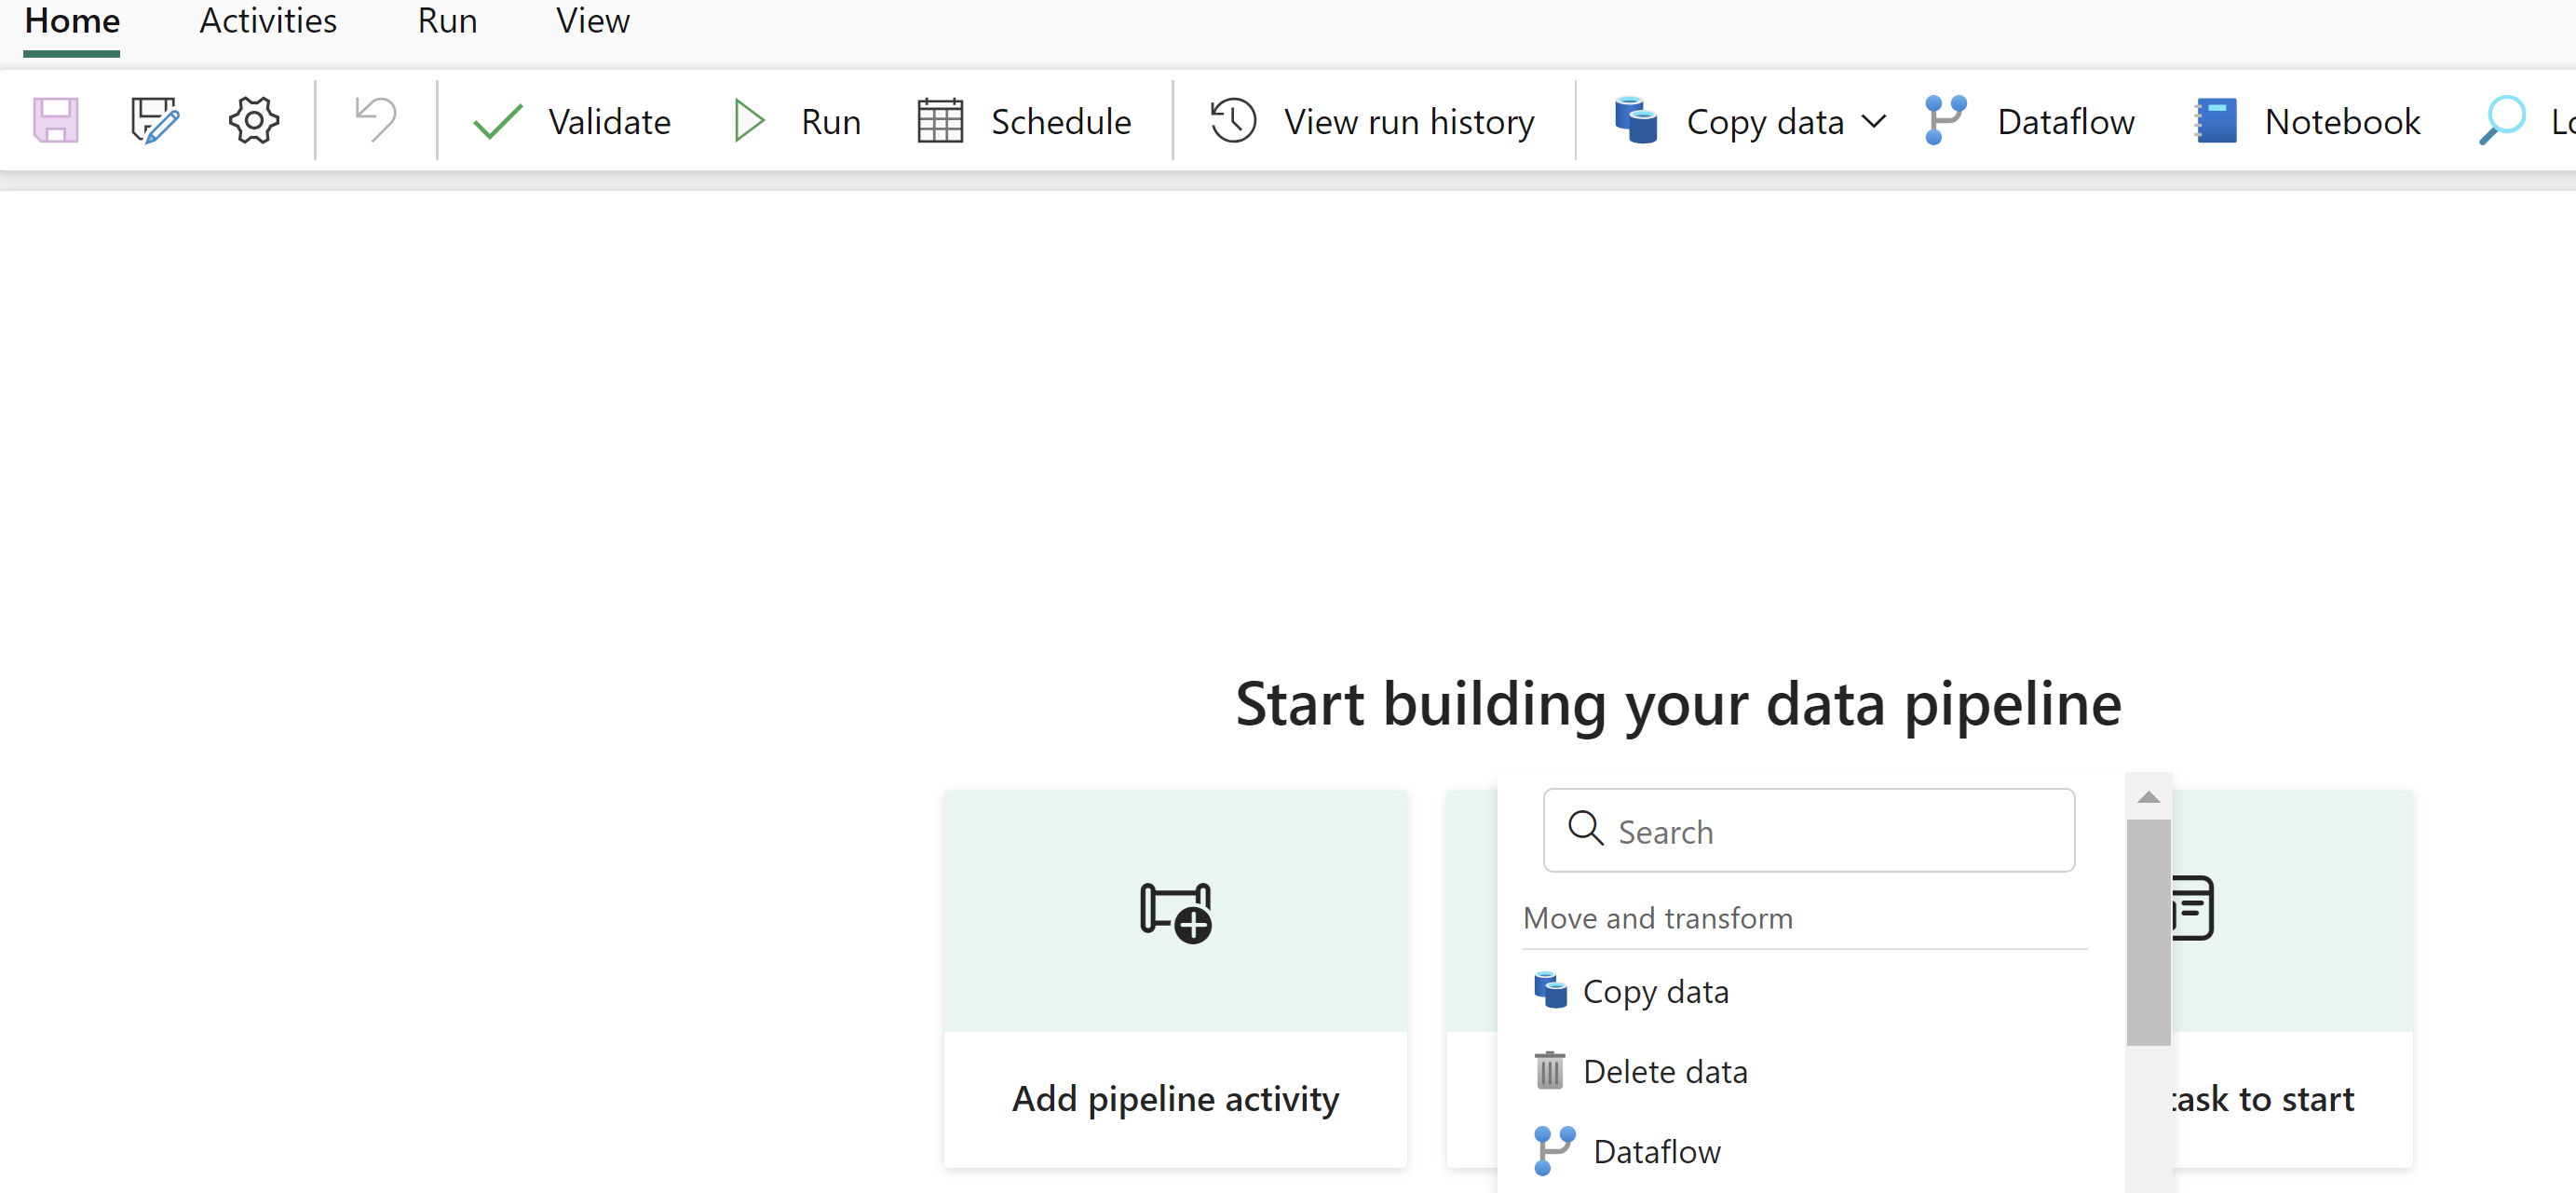The height and width of the screenshot is (1193, 2576).
Task: Click the Undo arrow icon
Action: pos(375,120)
